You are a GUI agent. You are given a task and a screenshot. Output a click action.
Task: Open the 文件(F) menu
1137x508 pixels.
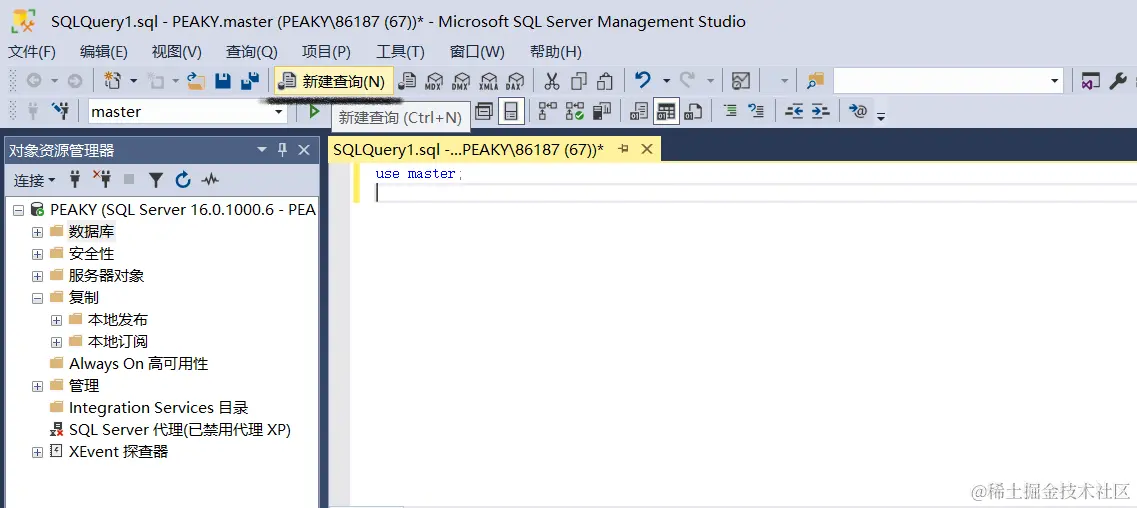pyautogui.click(x=32, y=51)
